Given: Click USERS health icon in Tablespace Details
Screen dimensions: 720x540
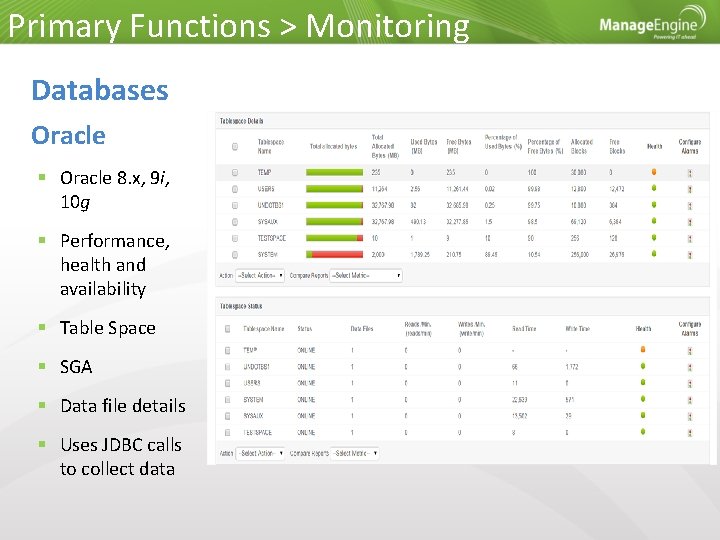Looking at the screenshot, I should pos(654,188).
